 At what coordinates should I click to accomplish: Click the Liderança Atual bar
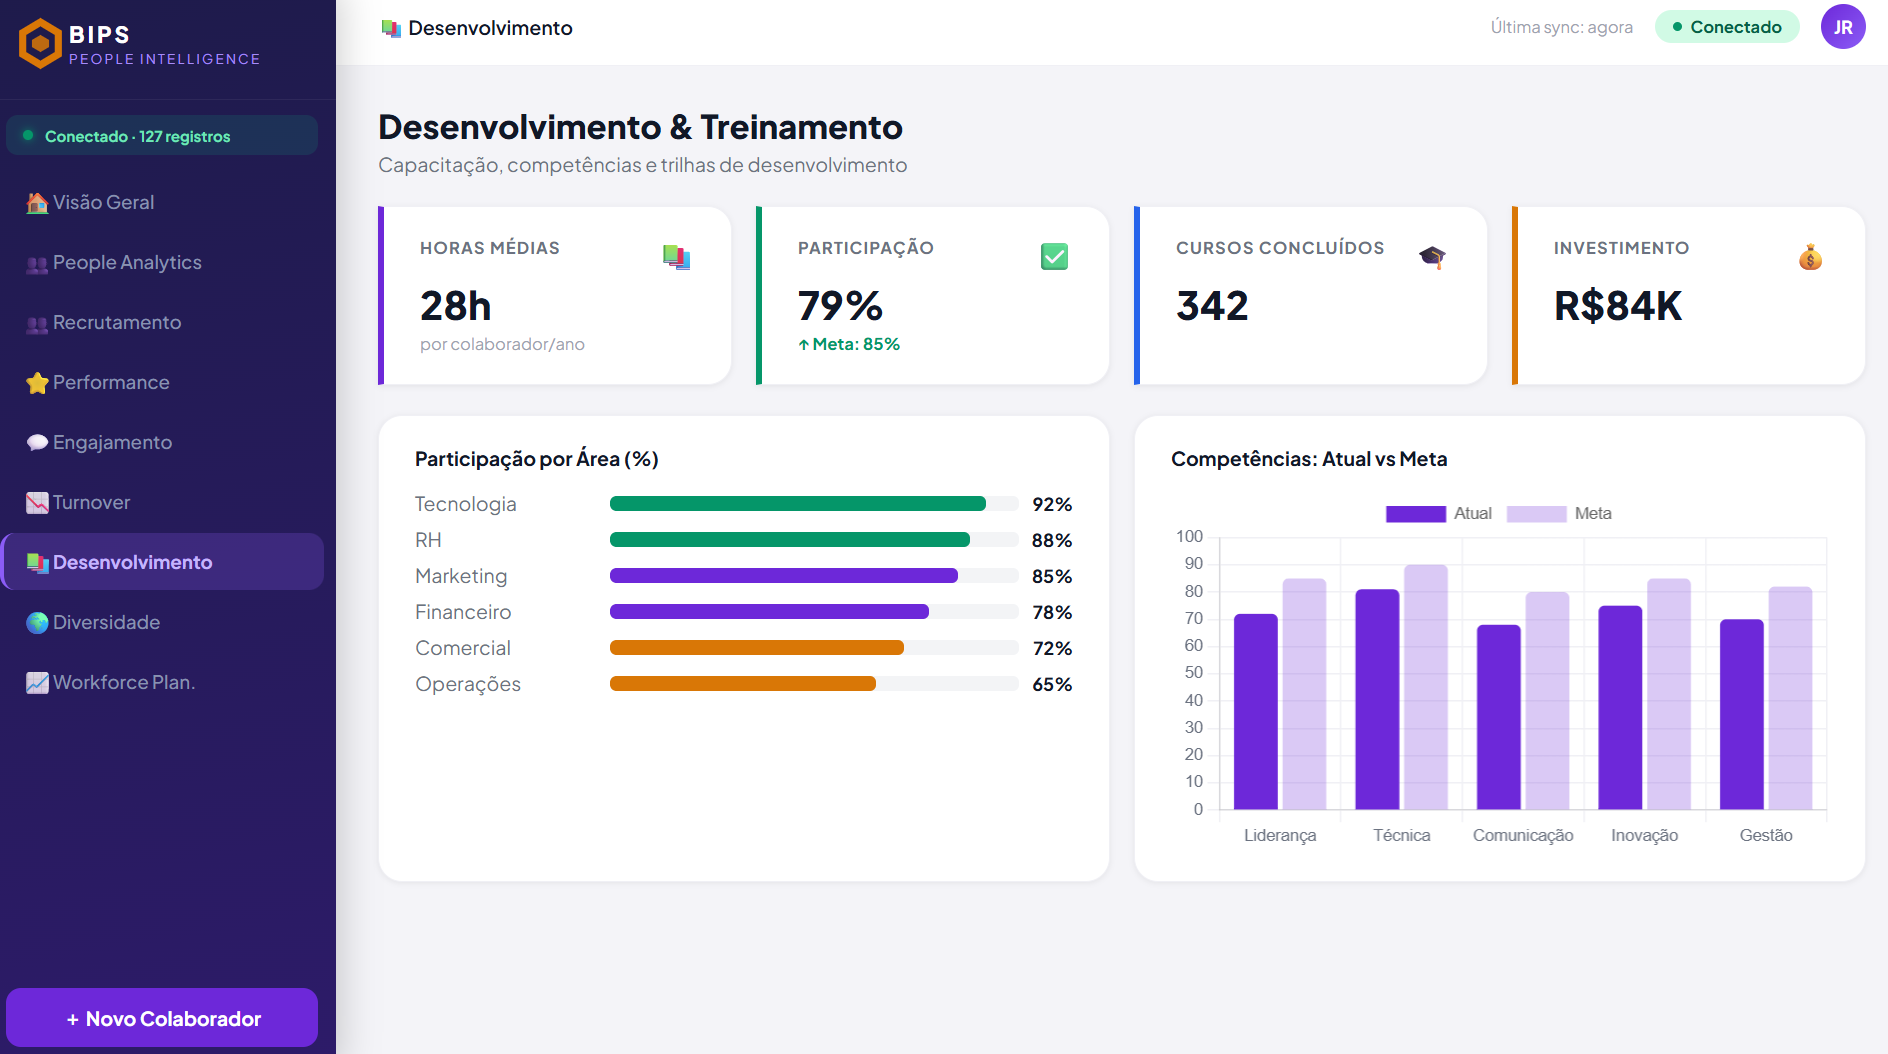click(x=1256, y=712)
